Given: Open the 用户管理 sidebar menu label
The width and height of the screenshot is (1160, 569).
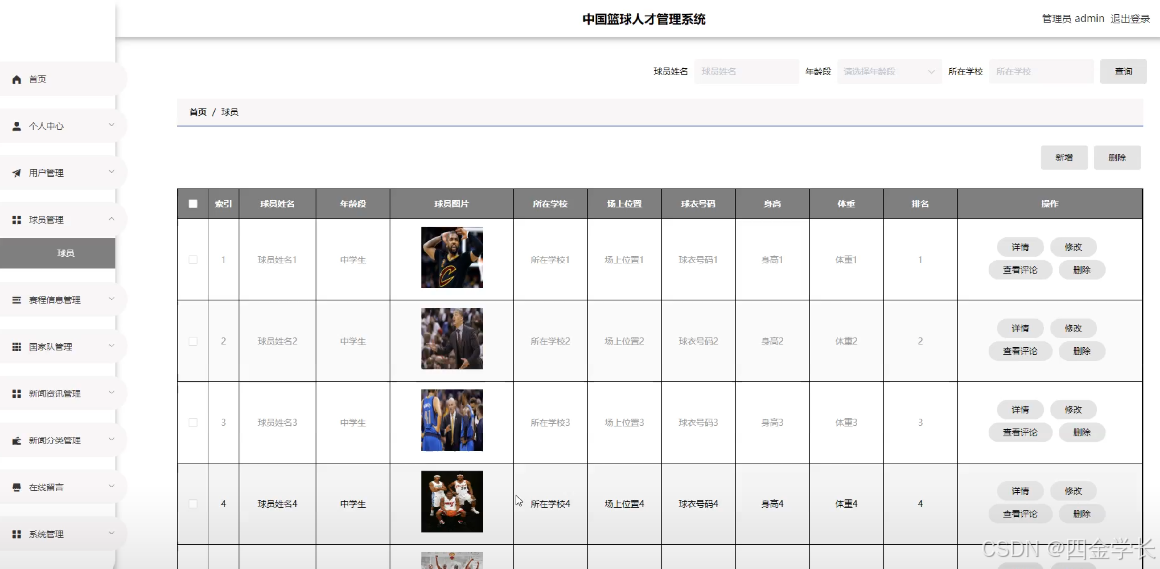Looking at the screenshot, I should point(46,173).
